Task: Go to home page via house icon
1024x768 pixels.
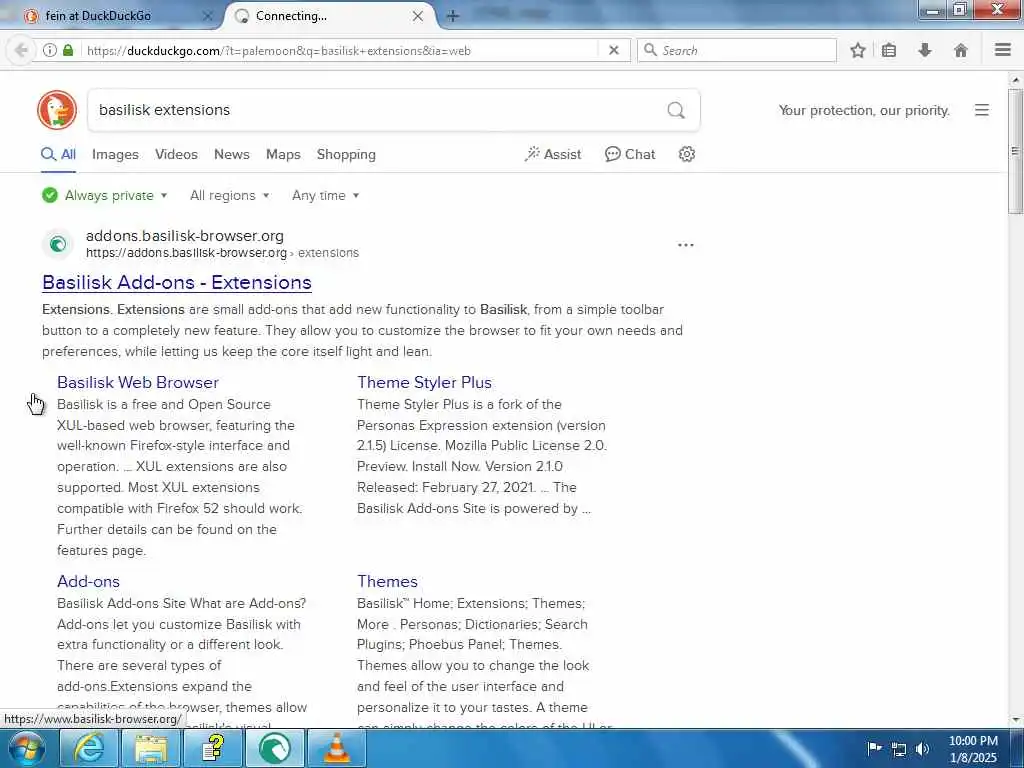Action: click(961, 50)
